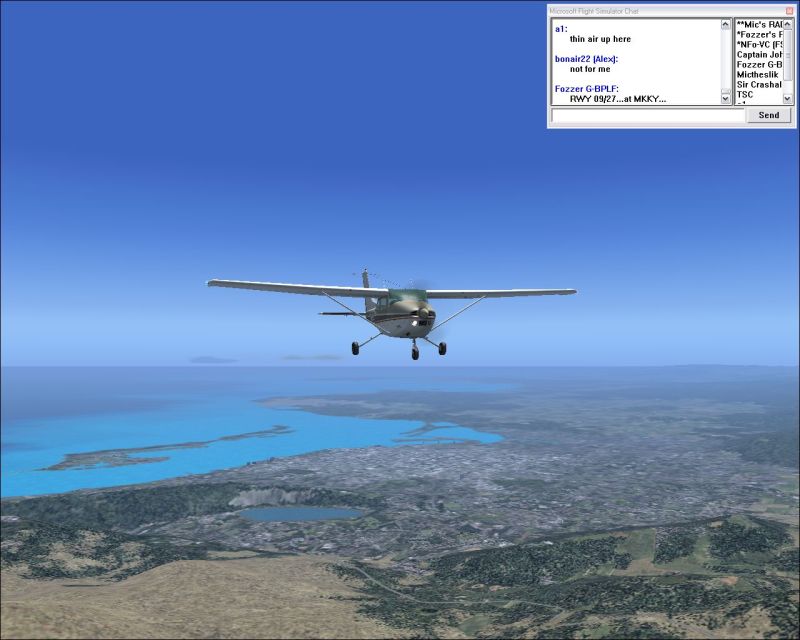The height and width of the screenshot is (640, 800).
Task: Focus the chat message input field
Action: click(x=648, y=115)
